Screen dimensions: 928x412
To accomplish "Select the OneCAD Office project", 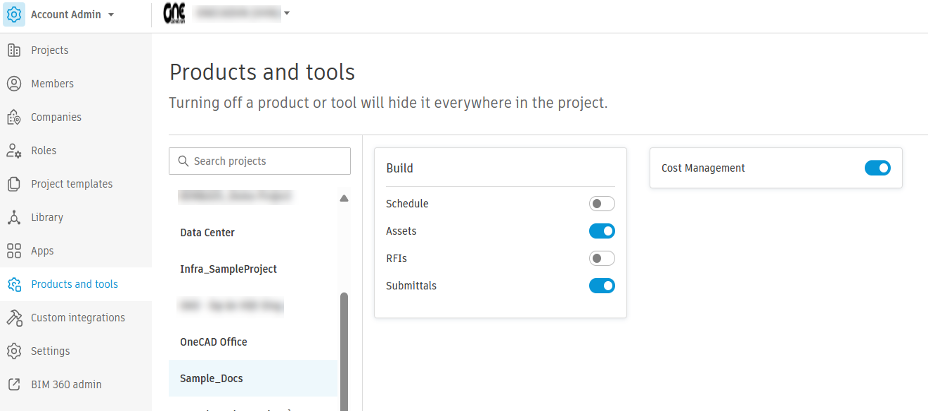I will [x=214, y=342].
